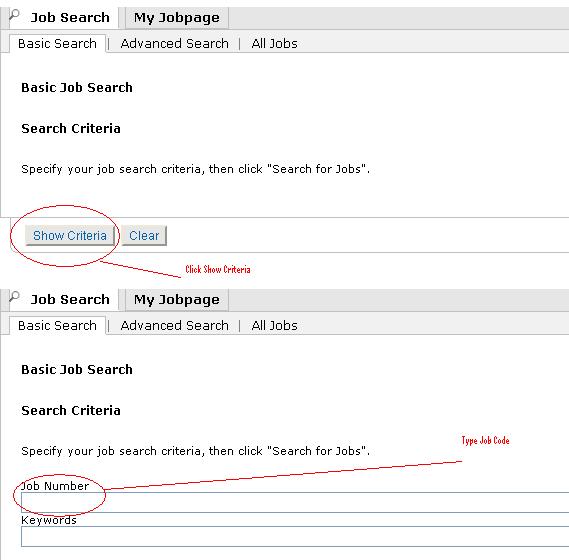Focus the Keywords input field
This screenshot has width=569, height=560.
tap(295, 536)
